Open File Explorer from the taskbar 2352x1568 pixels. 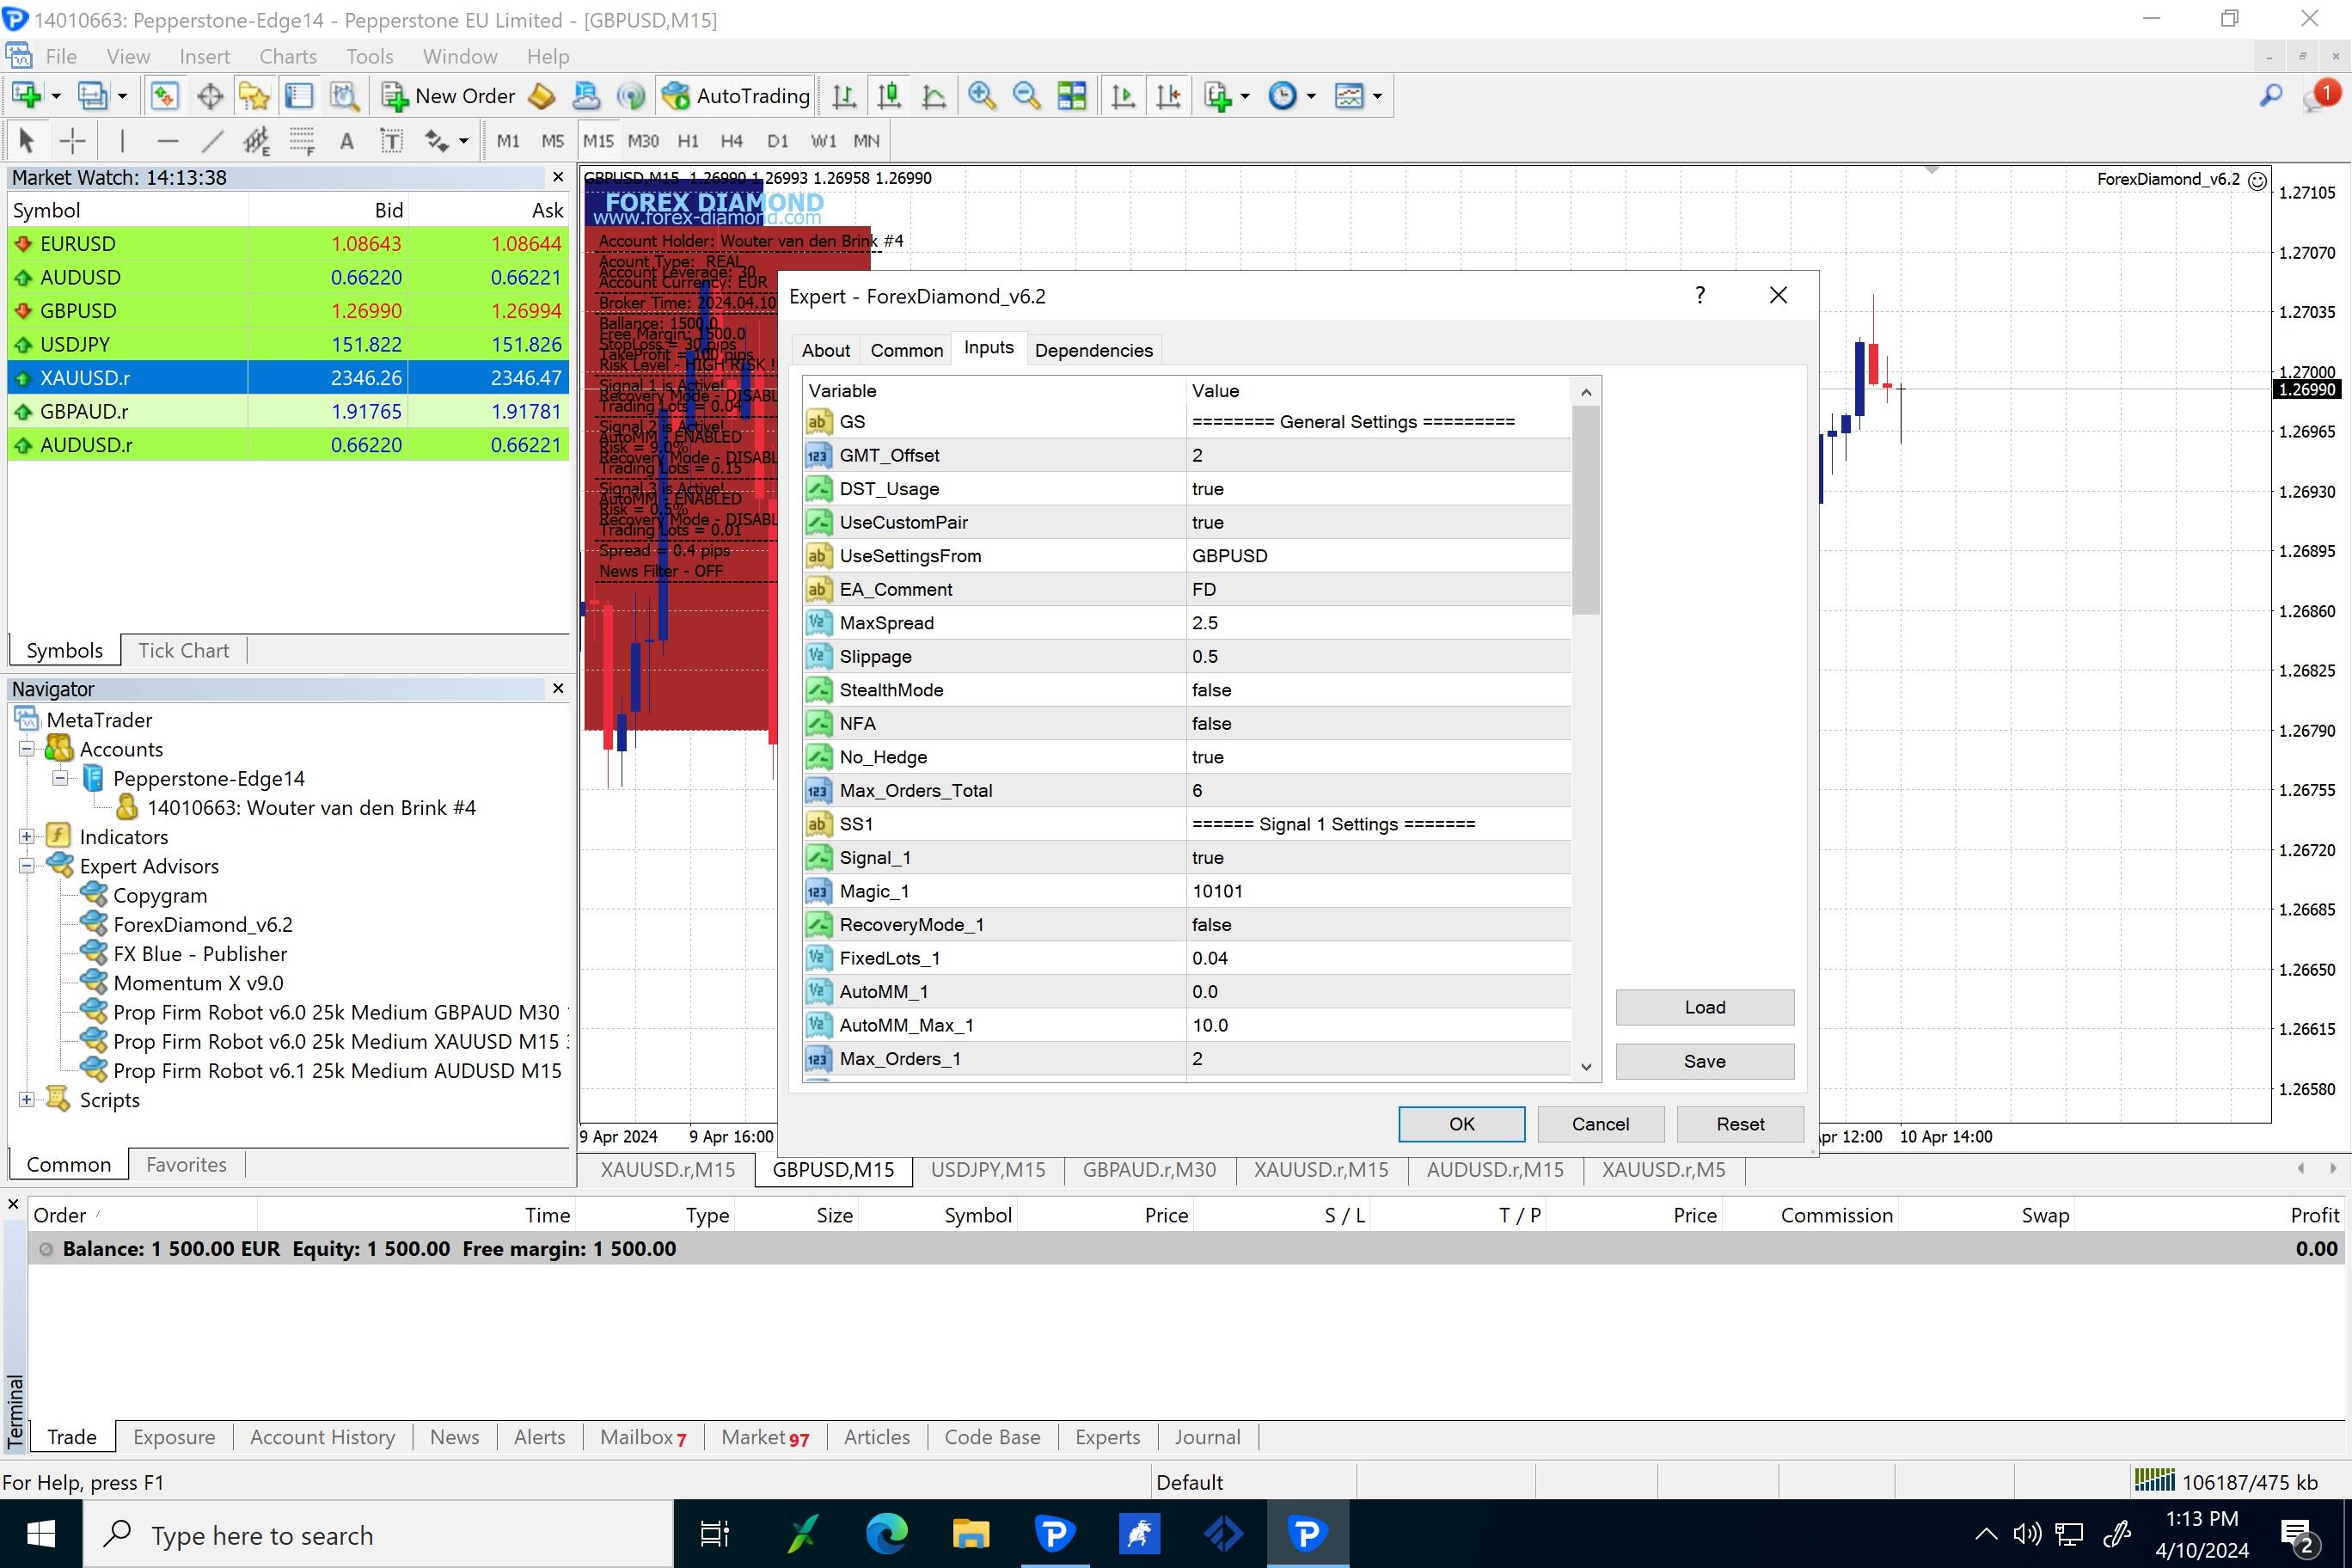point(970,1533)
